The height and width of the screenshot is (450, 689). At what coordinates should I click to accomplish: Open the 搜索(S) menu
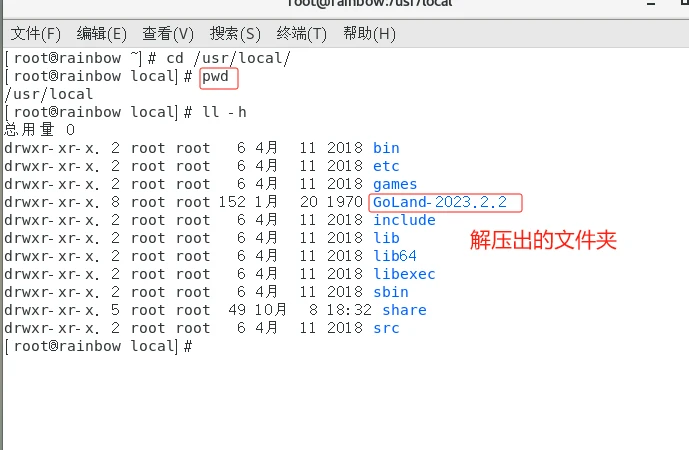236,34
